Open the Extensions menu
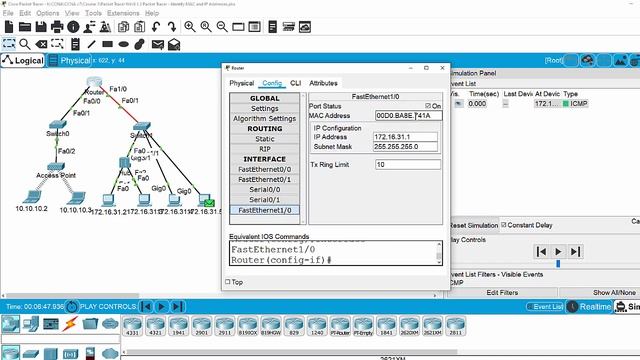The width and height of the screenshot is (640, 360). (x=123, y=13)
